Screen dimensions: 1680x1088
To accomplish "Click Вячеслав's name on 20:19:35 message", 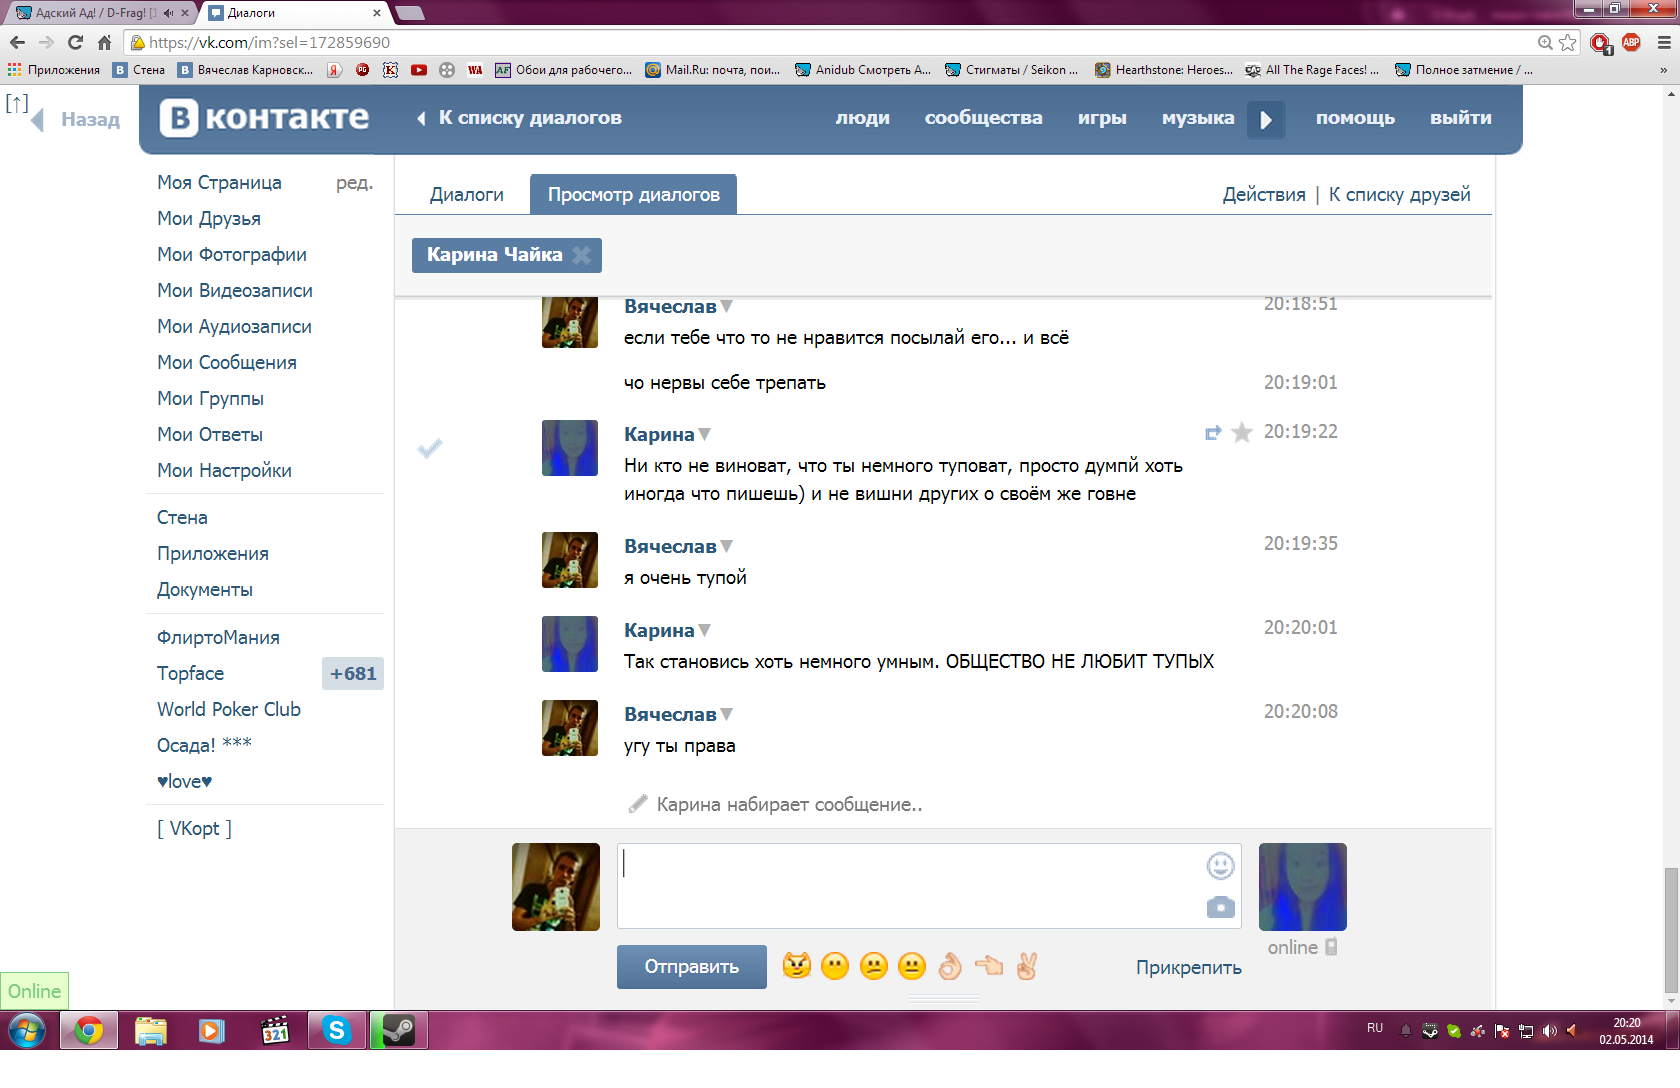I will (670, 546).
